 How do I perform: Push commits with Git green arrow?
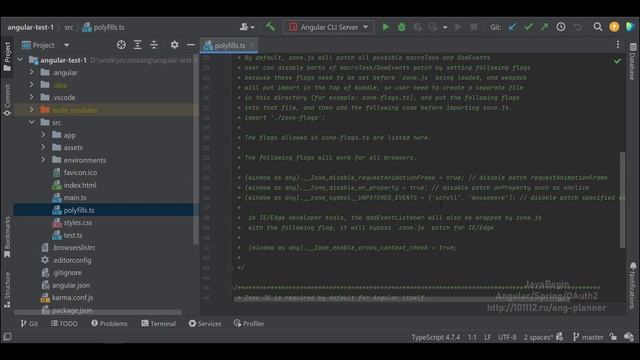point(544,27)
